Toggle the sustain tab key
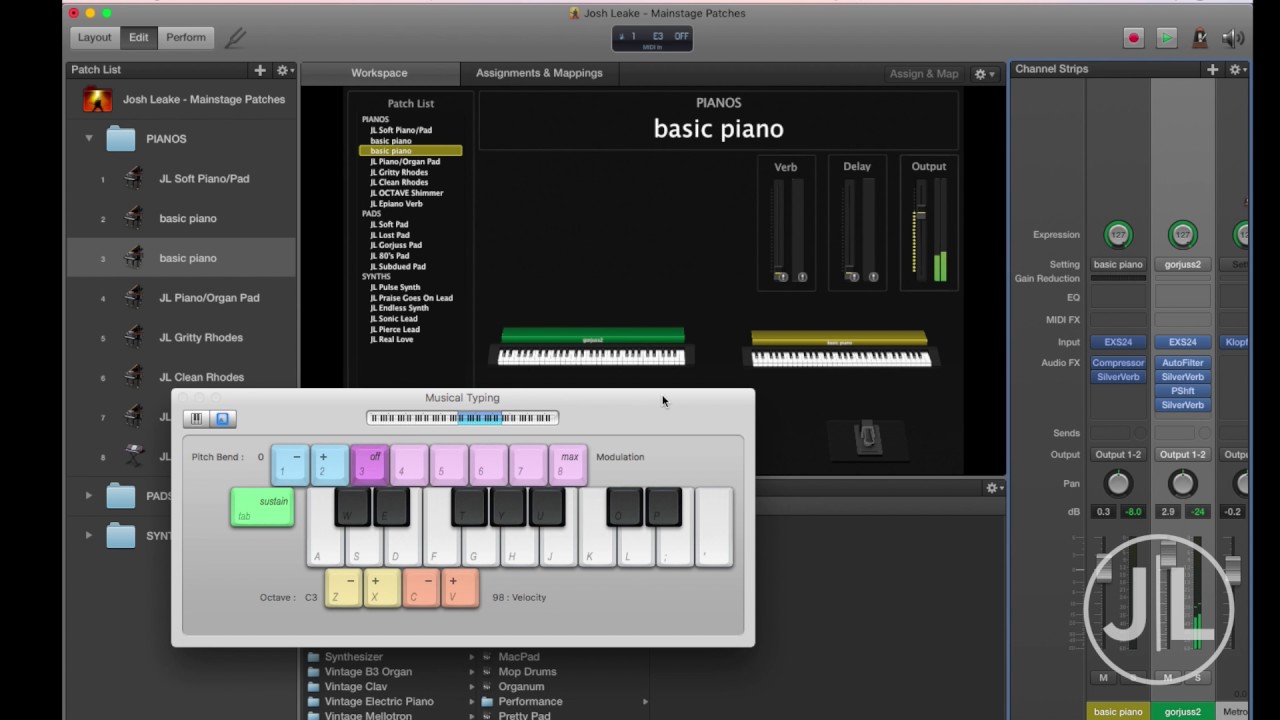Viewport: 1280px width, 720px height. 262,507
